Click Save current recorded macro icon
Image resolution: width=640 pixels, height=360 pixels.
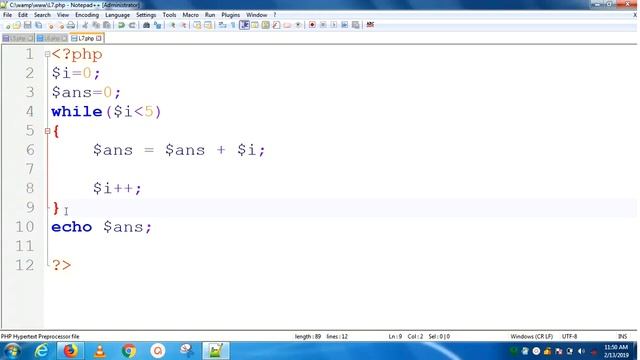[x=356, y=25]
